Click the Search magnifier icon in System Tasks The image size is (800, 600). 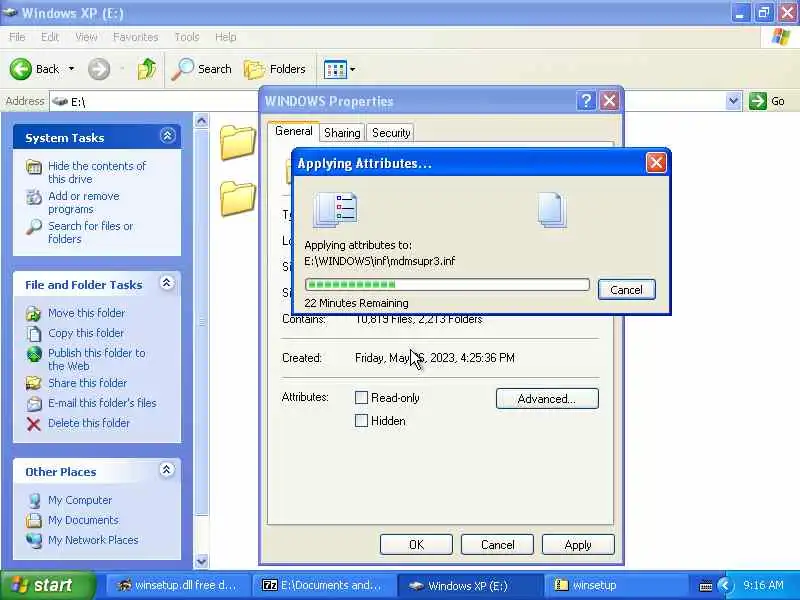[34, 227]
